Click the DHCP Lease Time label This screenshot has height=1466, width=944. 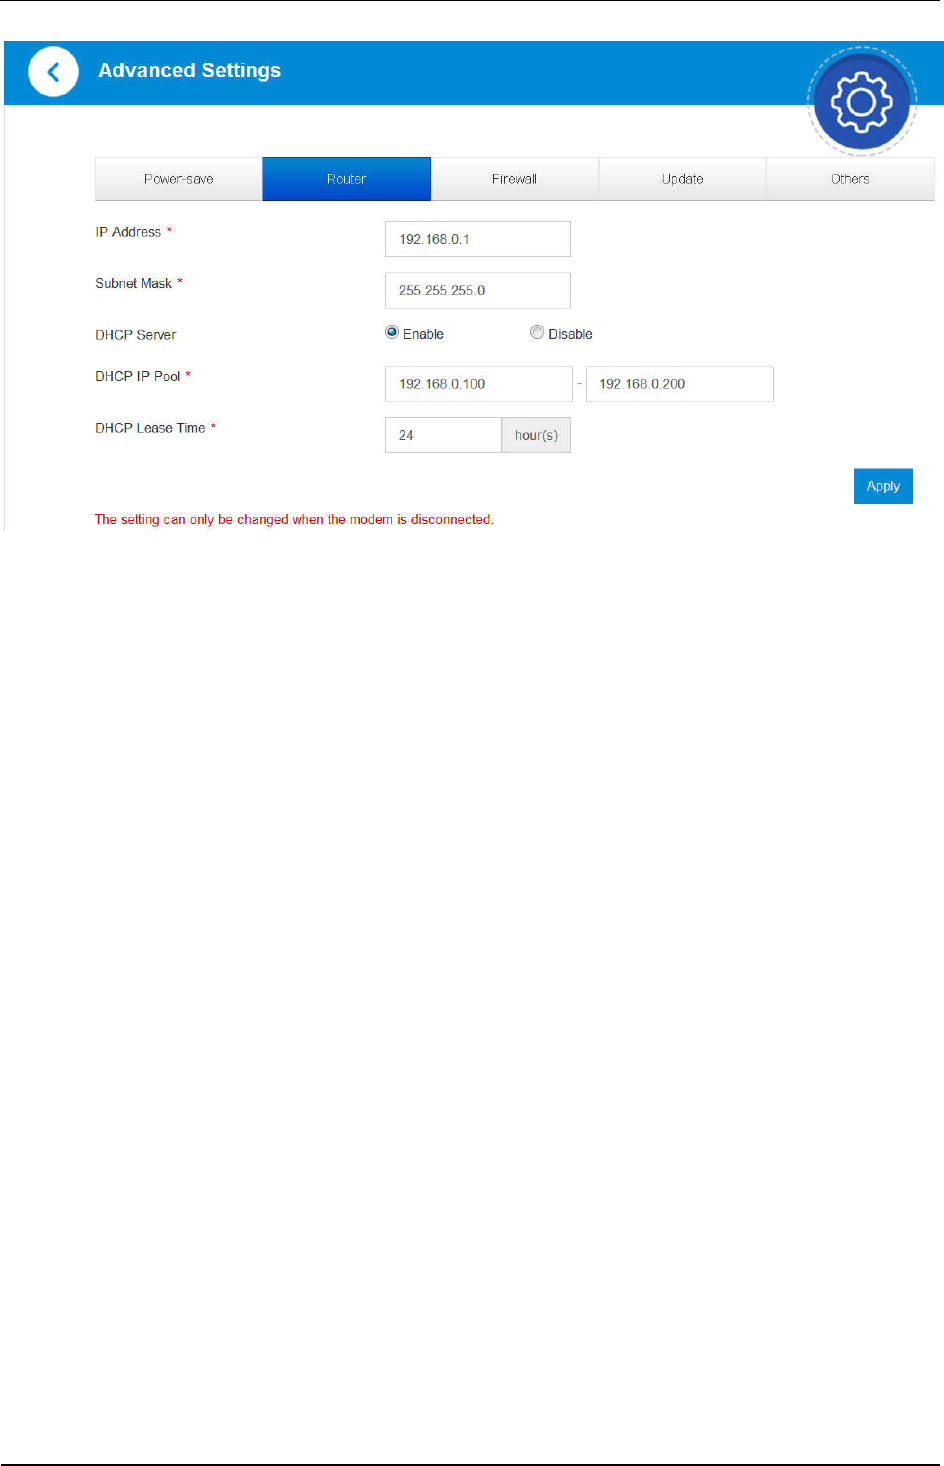(150, 428)
